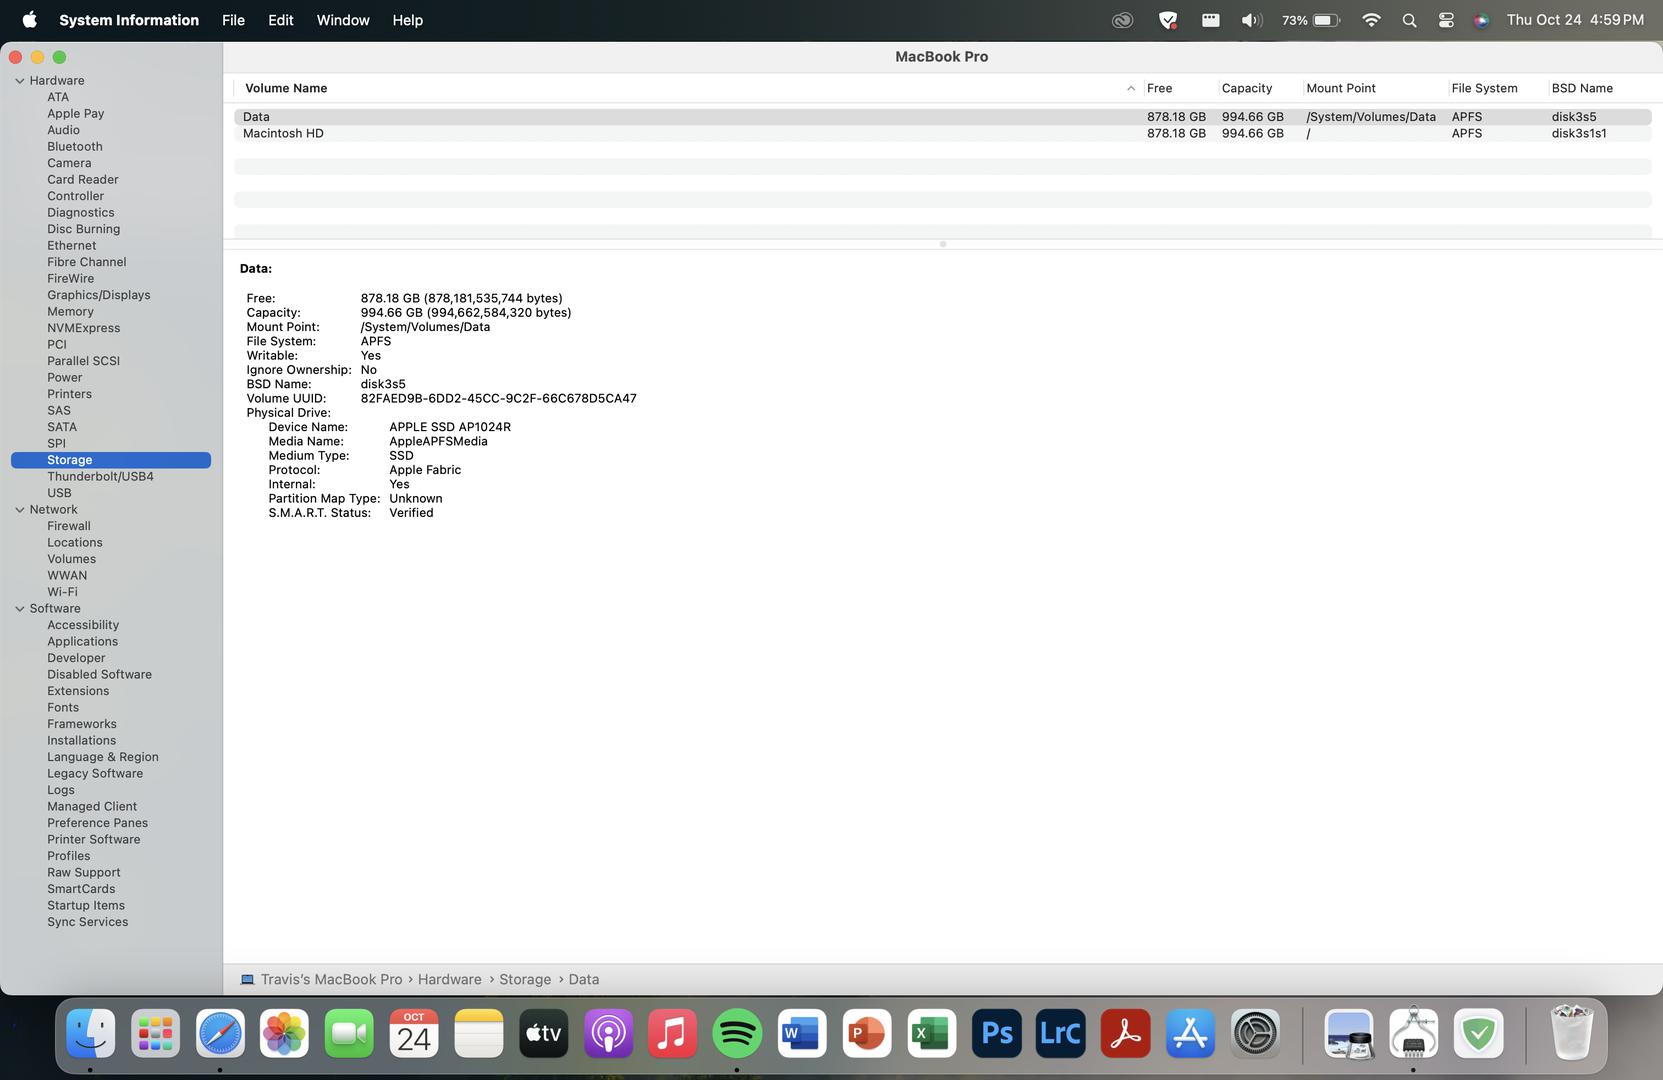Select Thunderbolt/USB4 in sidebar
This screenshot has width=1663, height=1080.
100,477
